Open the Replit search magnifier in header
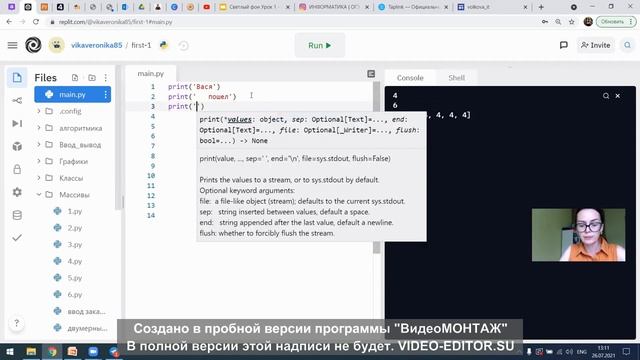Image resolution: width=640 pixels, height=360 pixels. (x=627, y=45)
